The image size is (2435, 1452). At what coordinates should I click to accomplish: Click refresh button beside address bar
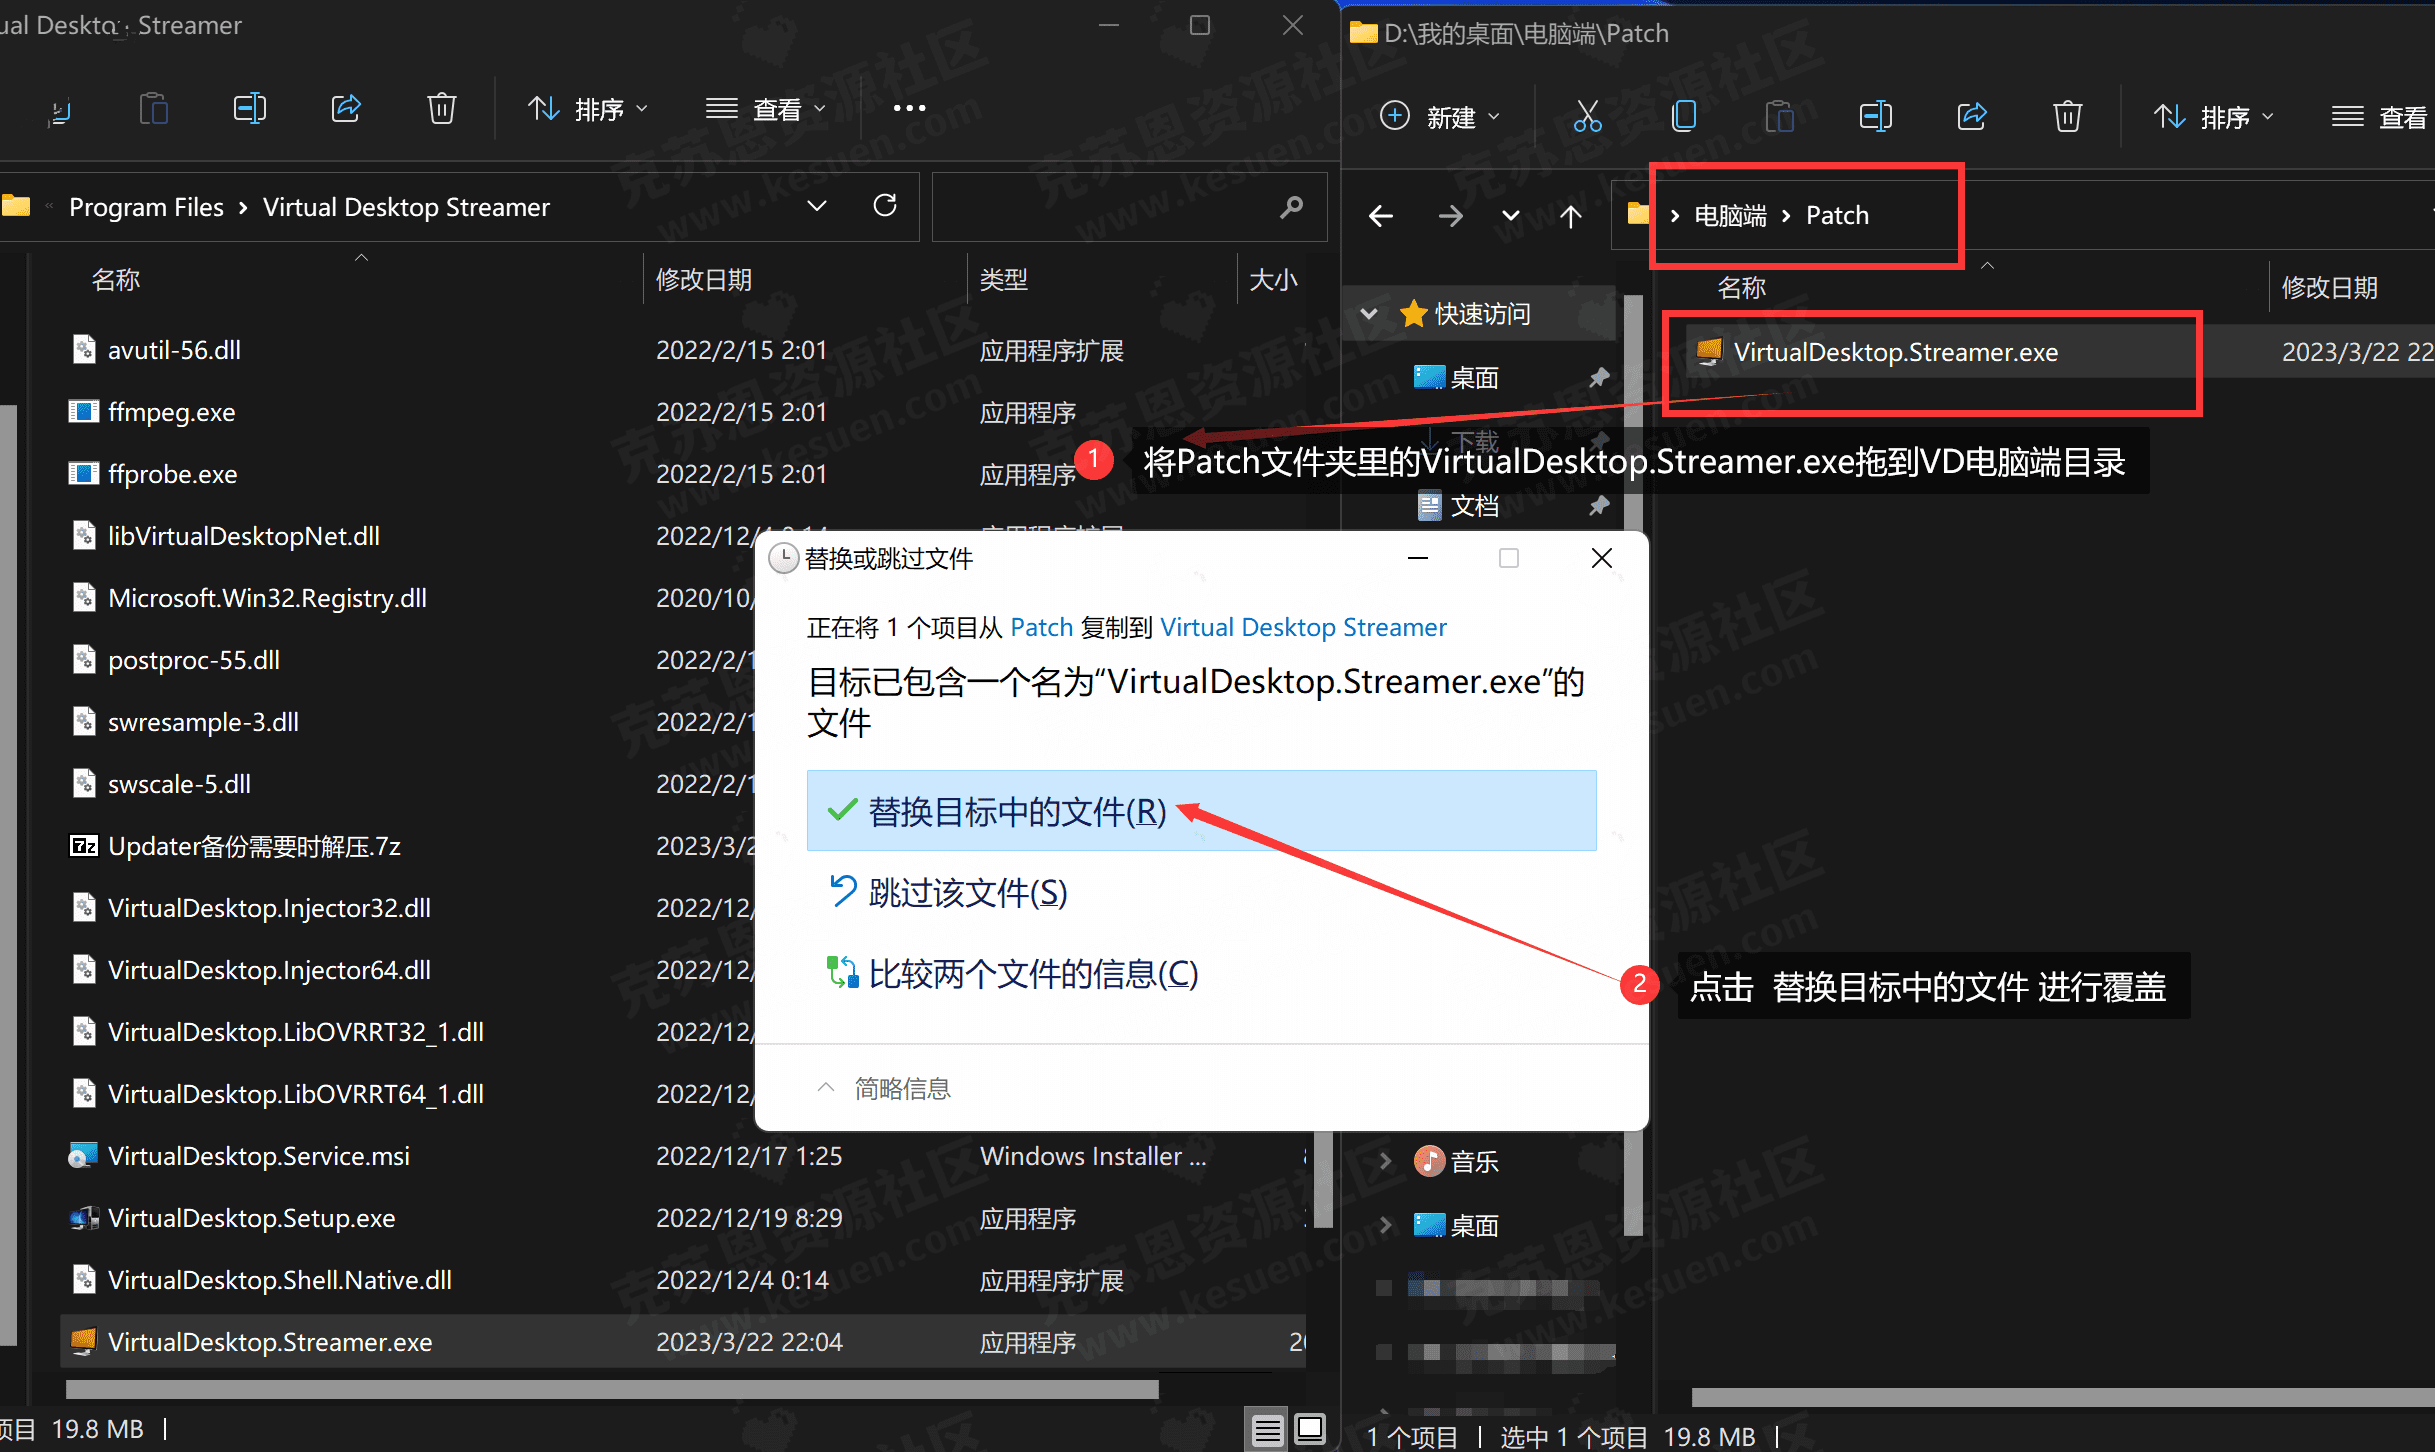click(x=885, y=206)
